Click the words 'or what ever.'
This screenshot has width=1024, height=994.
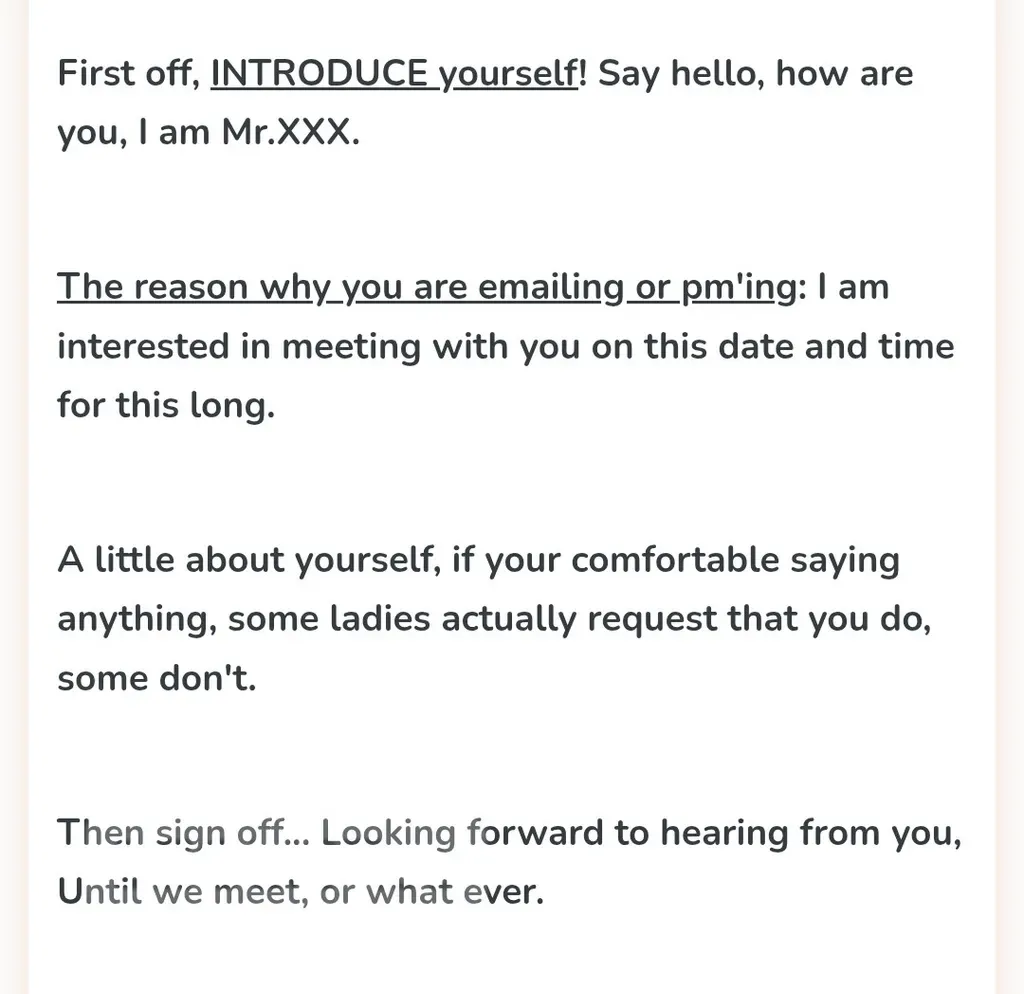tap(432, 891)
